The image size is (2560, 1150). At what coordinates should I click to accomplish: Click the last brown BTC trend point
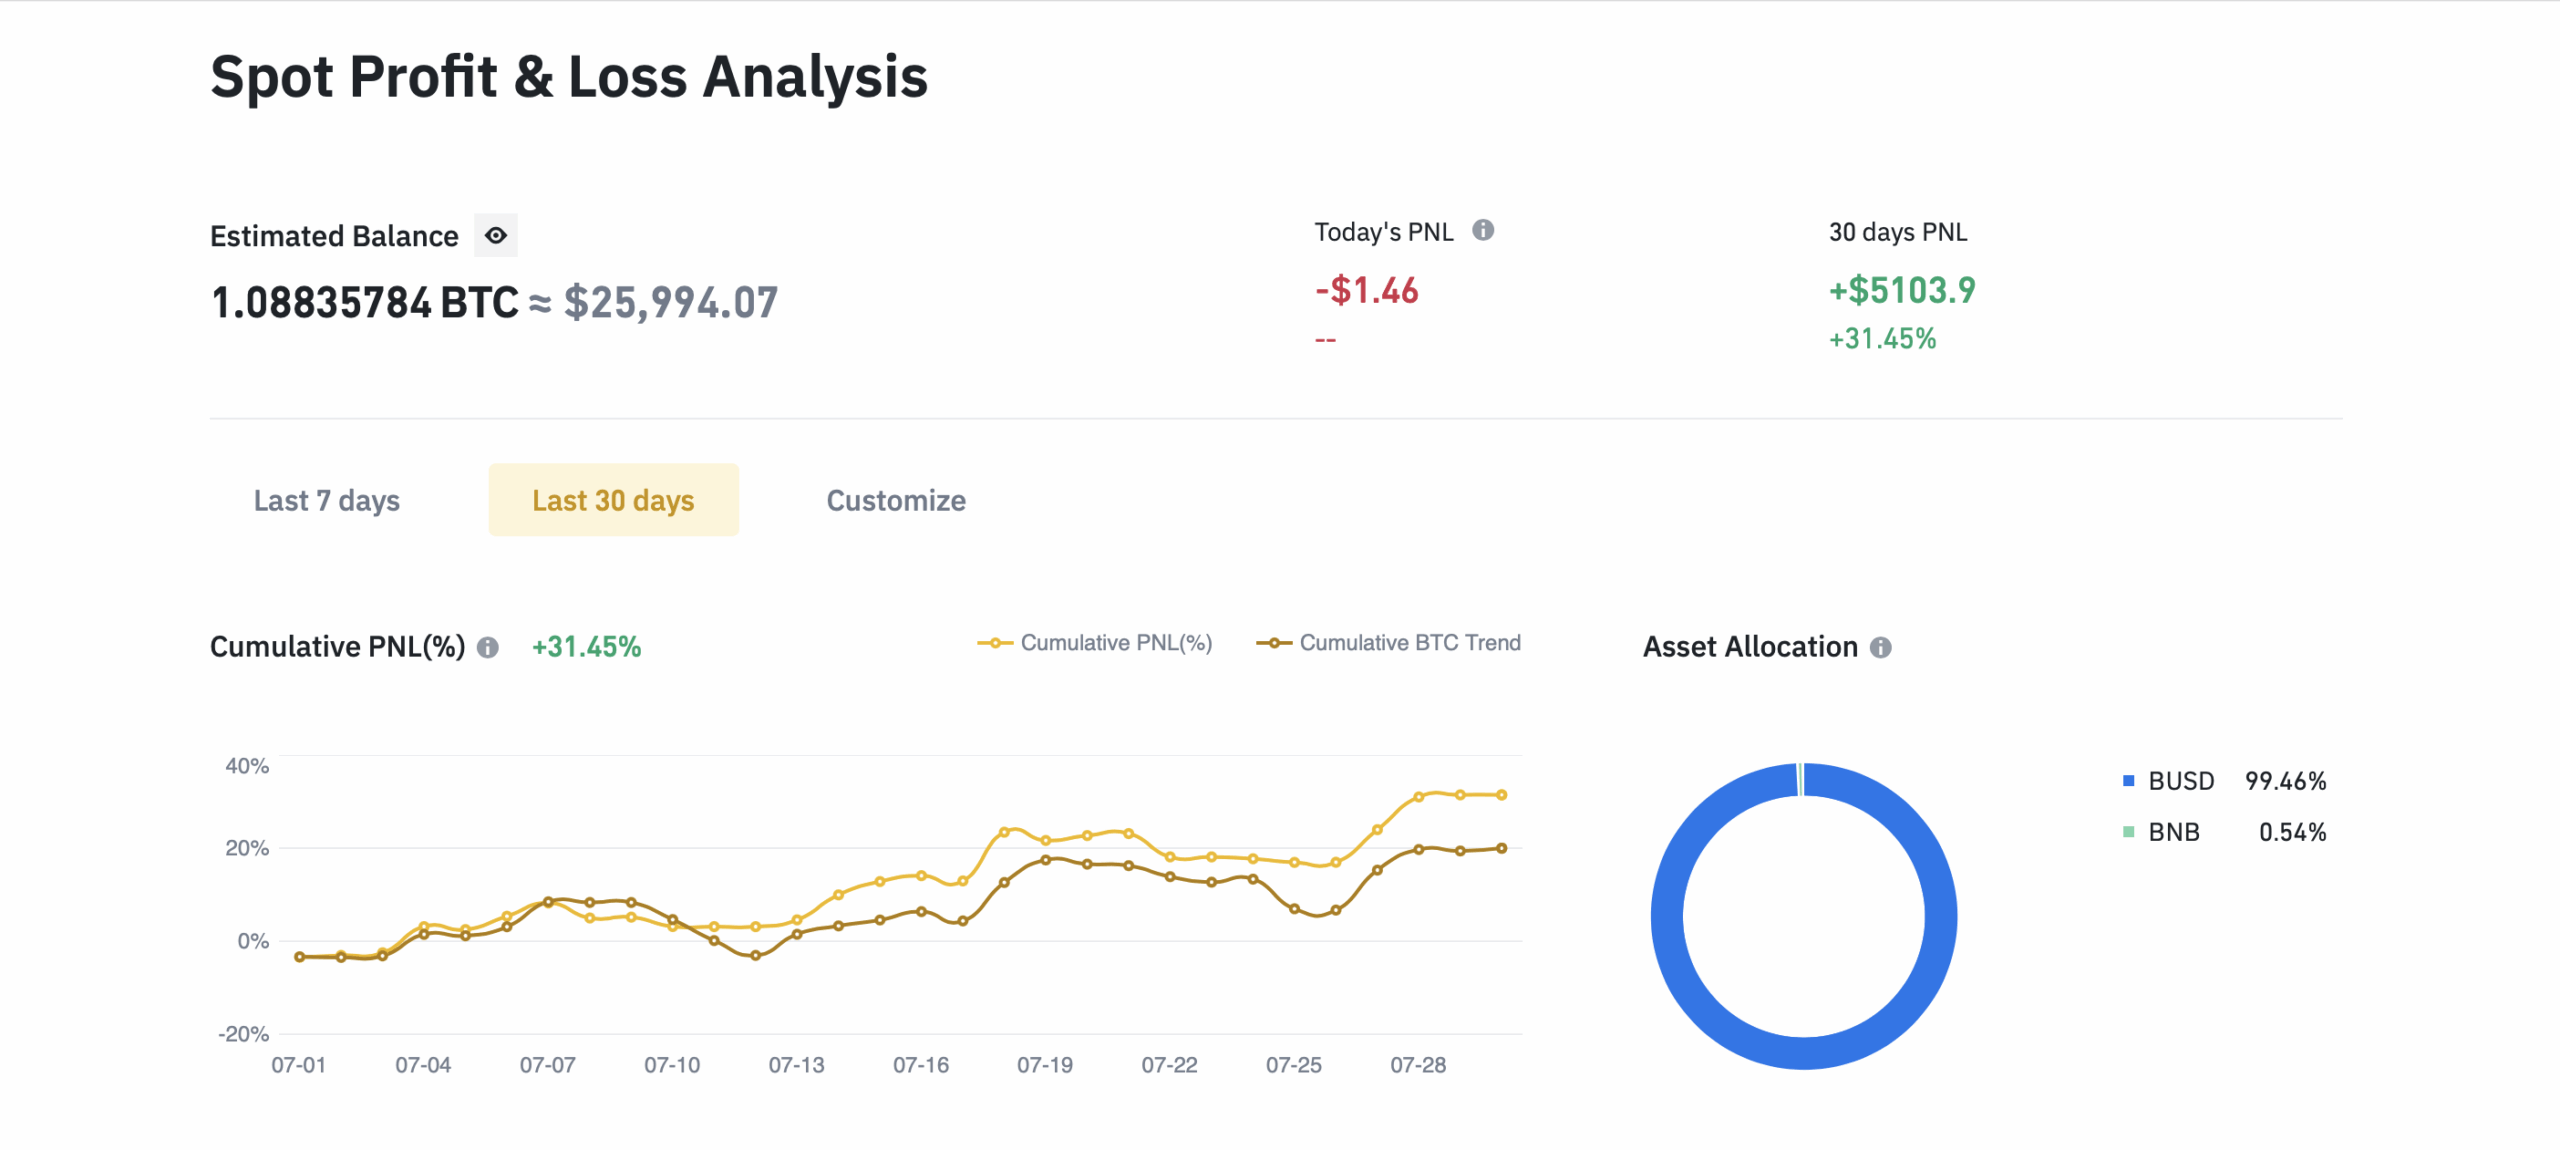[1501, 848]
